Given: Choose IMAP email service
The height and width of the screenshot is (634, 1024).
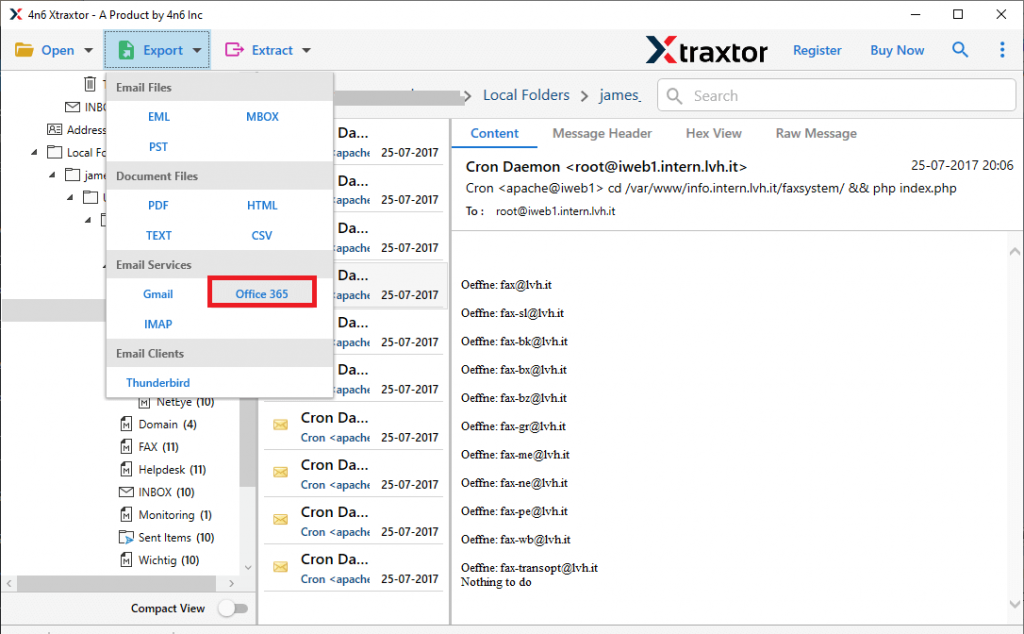Looking at the screenshot, I should click(158, 324).
